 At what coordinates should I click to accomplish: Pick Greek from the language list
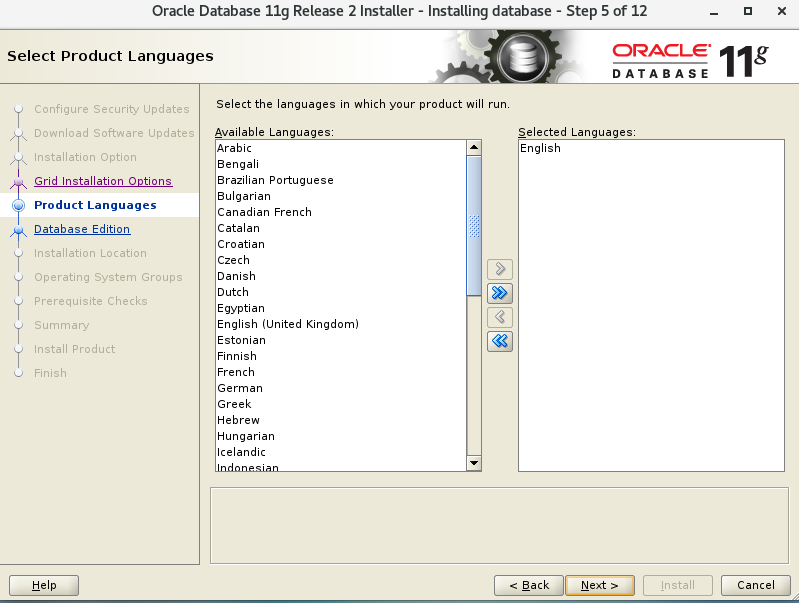[341, 404]
